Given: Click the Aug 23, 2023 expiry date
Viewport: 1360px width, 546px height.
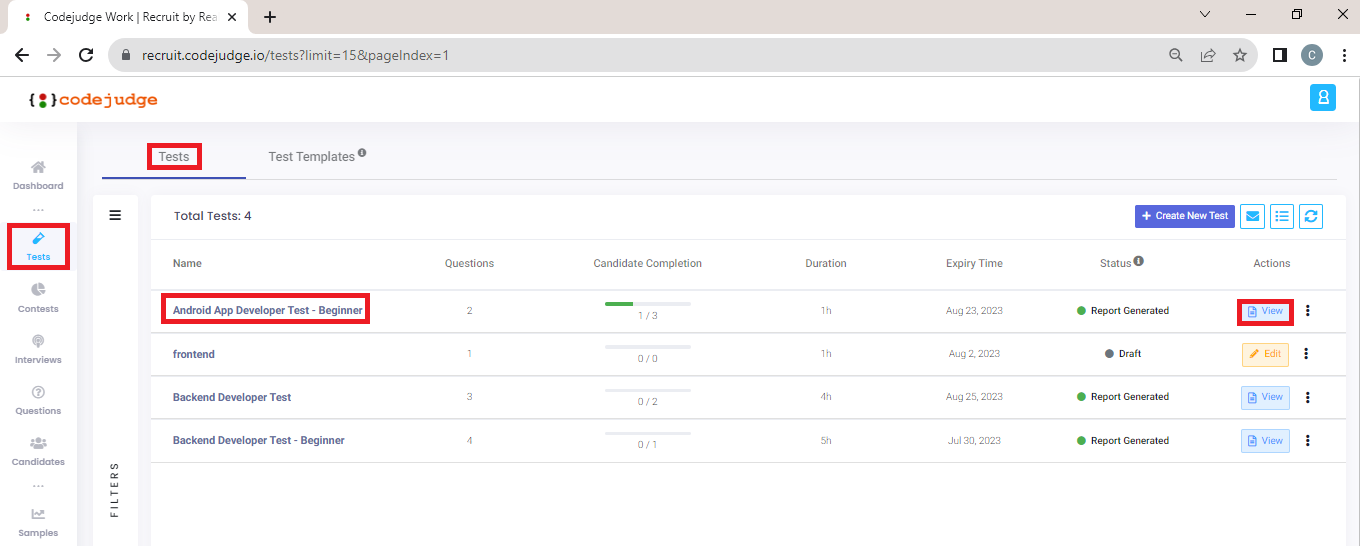Looking at the screenshot, I should (x=974, y=311).
